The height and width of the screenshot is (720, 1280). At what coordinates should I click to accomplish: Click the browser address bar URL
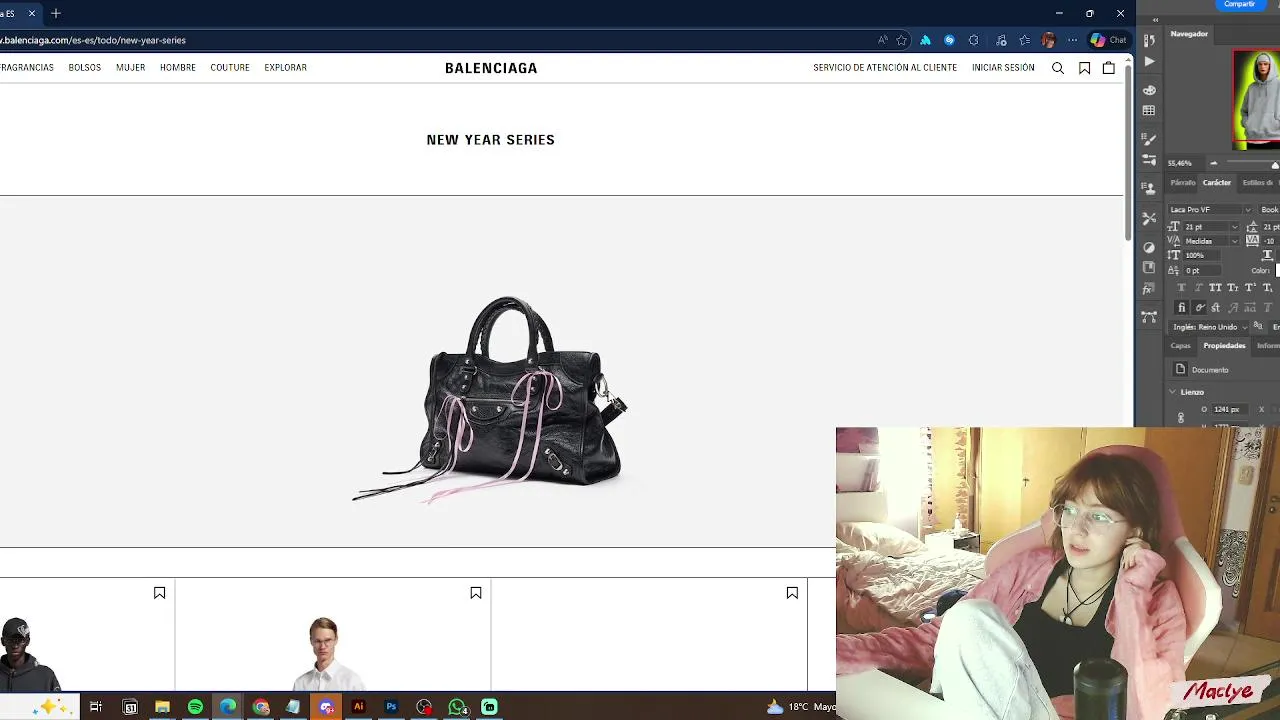tap(93, 40)
